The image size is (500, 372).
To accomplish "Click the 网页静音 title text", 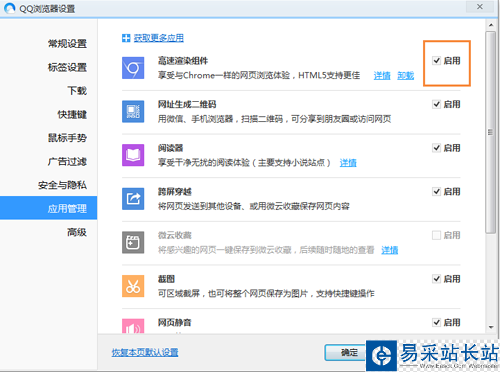I will point(175,323).
